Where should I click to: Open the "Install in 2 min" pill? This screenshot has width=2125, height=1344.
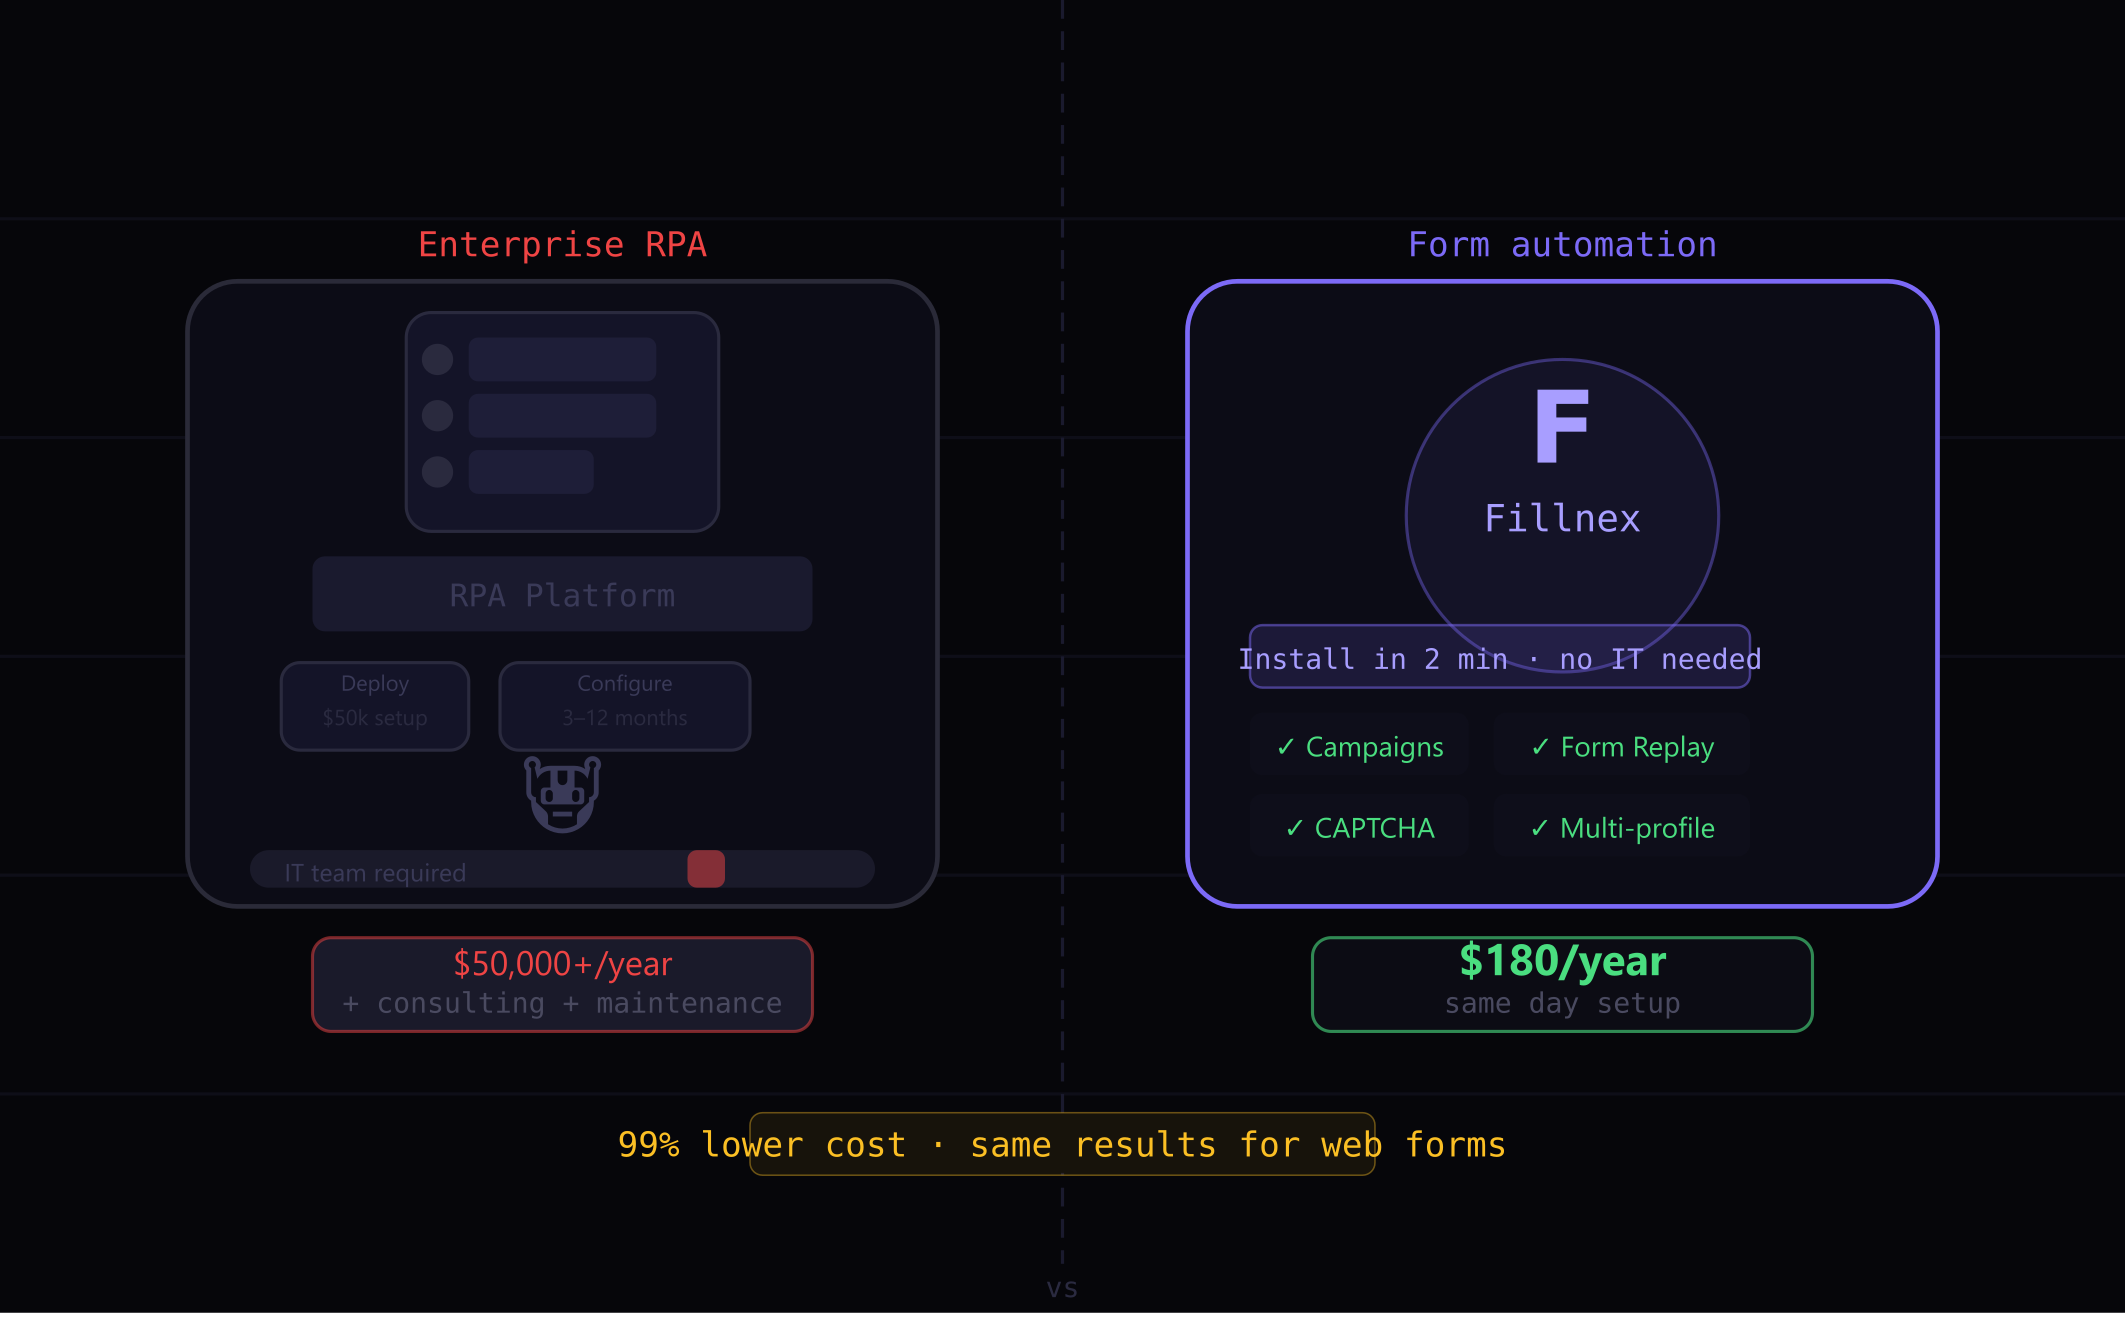click(x=1500, y=658)
